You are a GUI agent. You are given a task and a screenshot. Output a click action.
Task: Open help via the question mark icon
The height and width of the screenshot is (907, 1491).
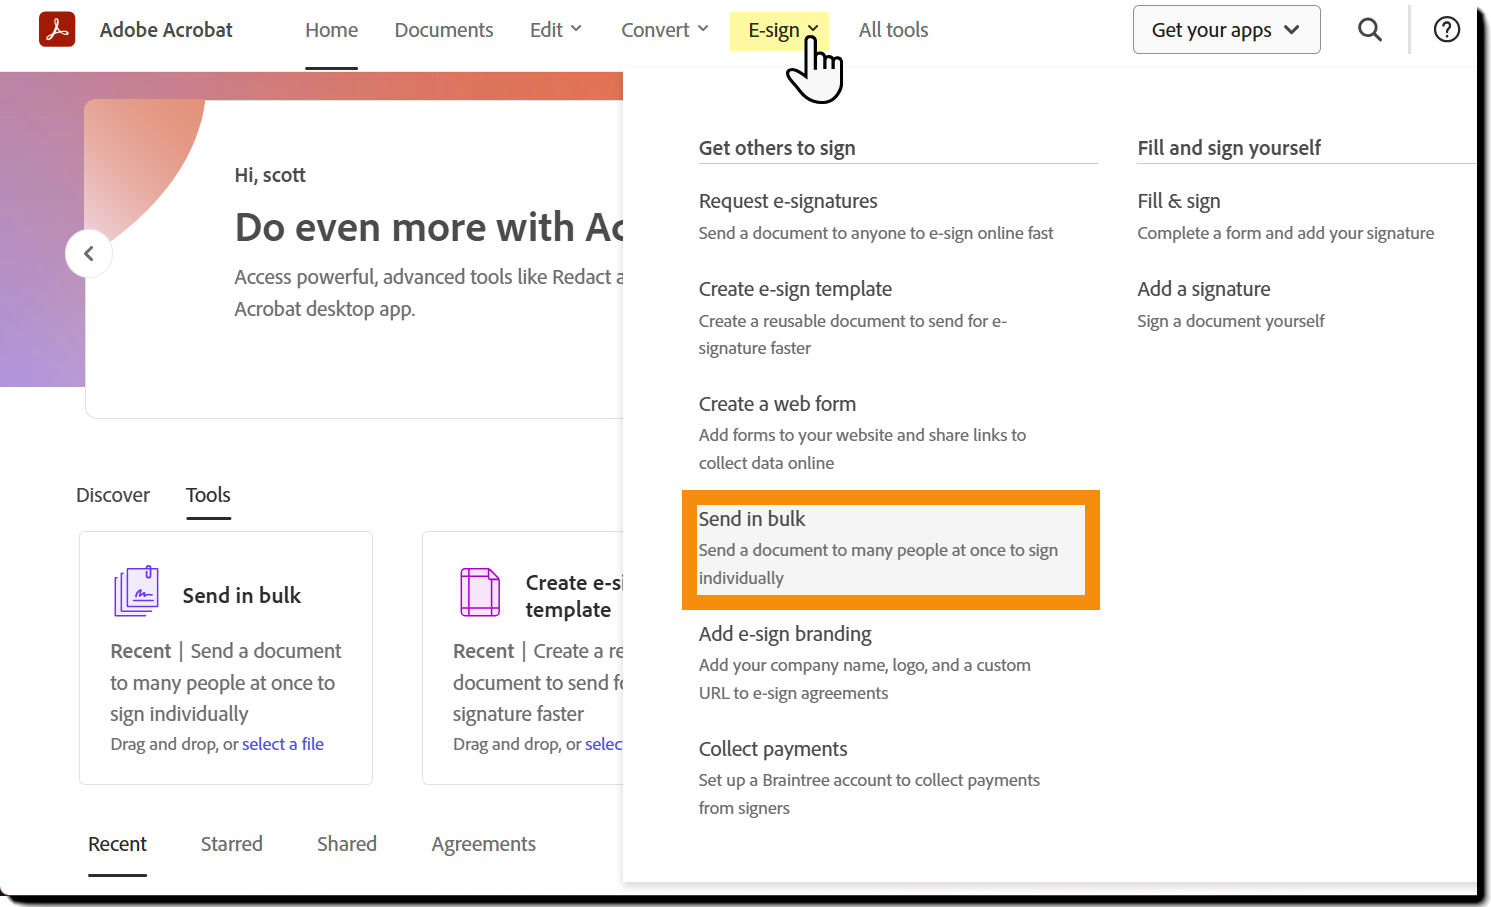click(x=1446, y=30)
